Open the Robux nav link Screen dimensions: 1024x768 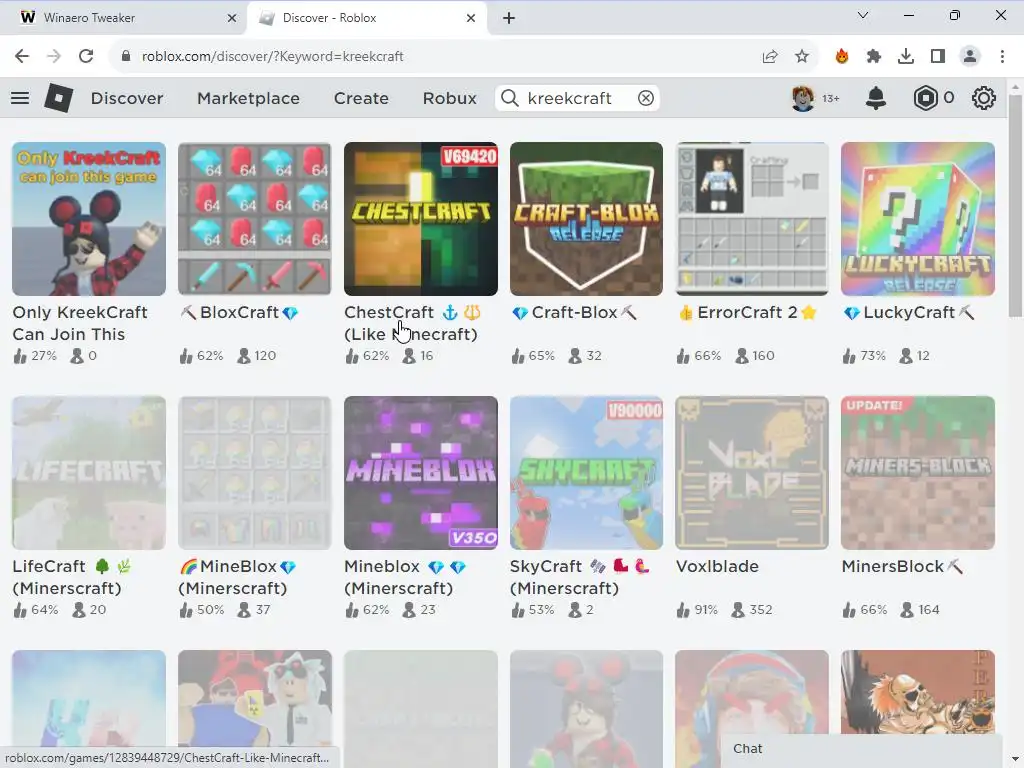(449, 98)
